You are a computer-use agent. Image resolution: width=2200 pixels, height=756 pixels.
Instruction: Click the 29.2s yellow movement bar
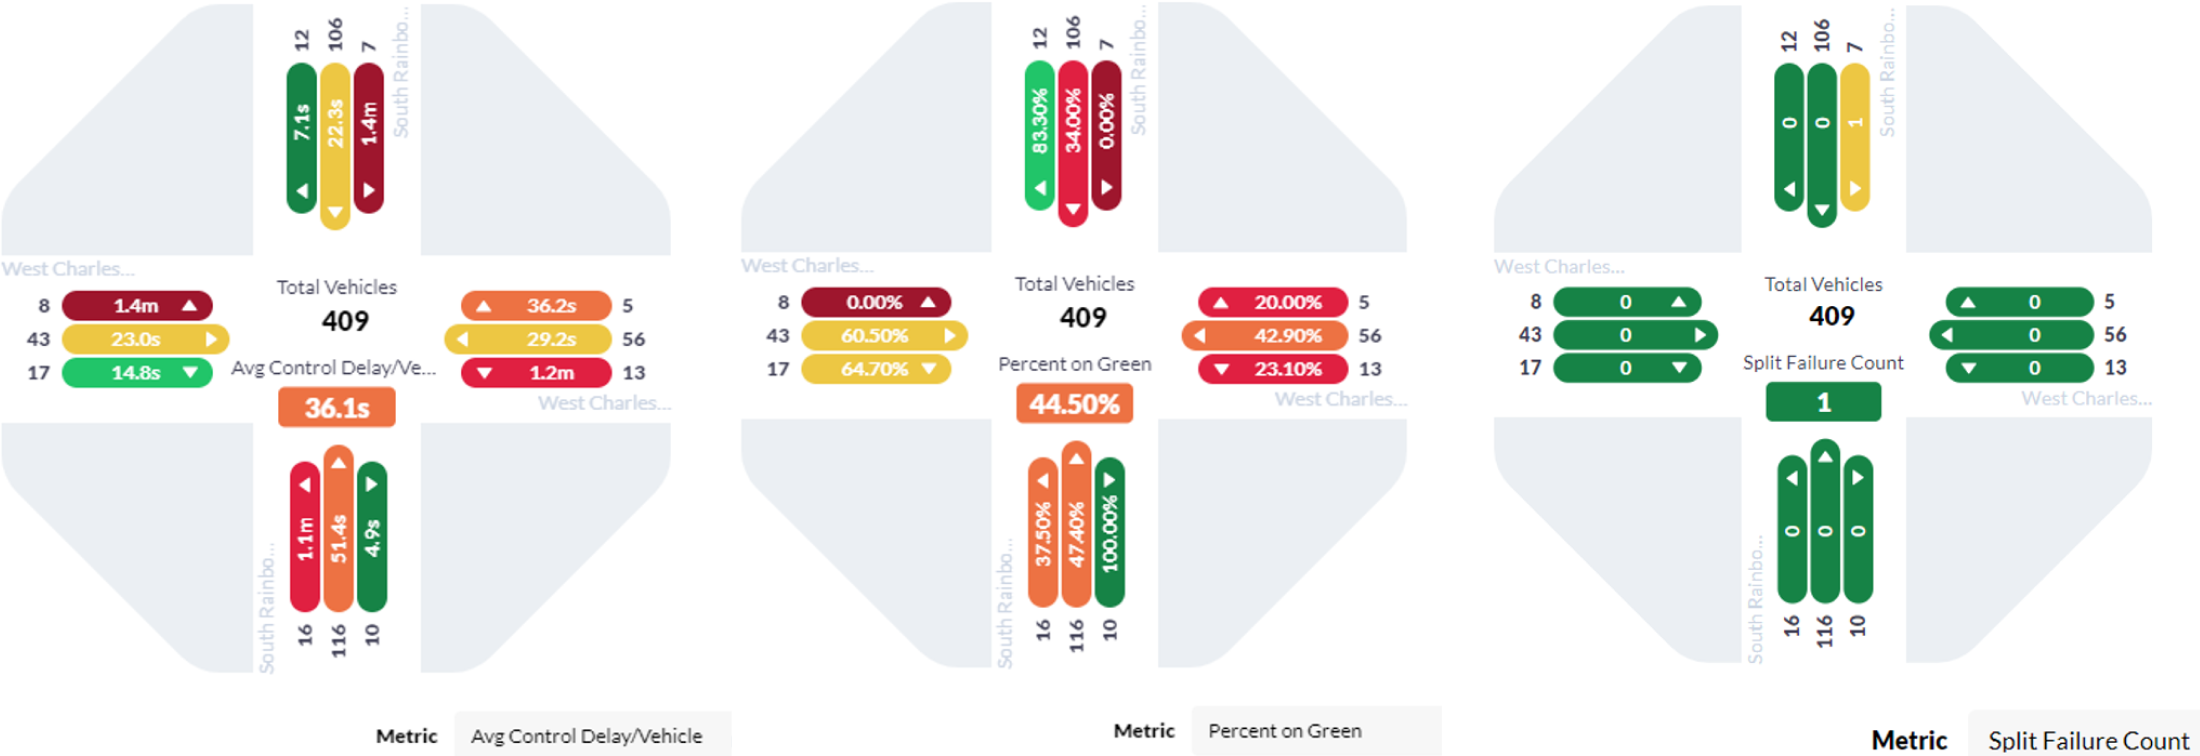click(x=528, y=339)
